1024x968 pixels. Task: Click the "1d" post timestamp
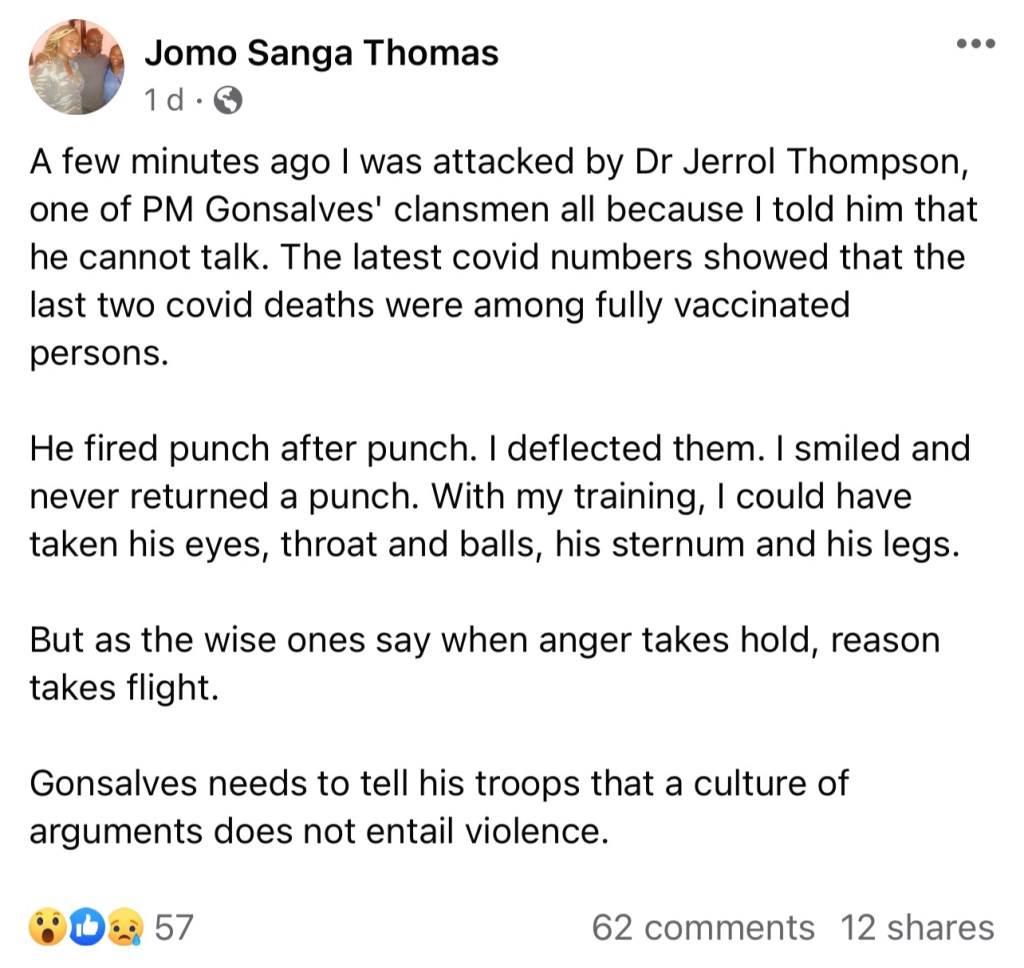point(164,100)
